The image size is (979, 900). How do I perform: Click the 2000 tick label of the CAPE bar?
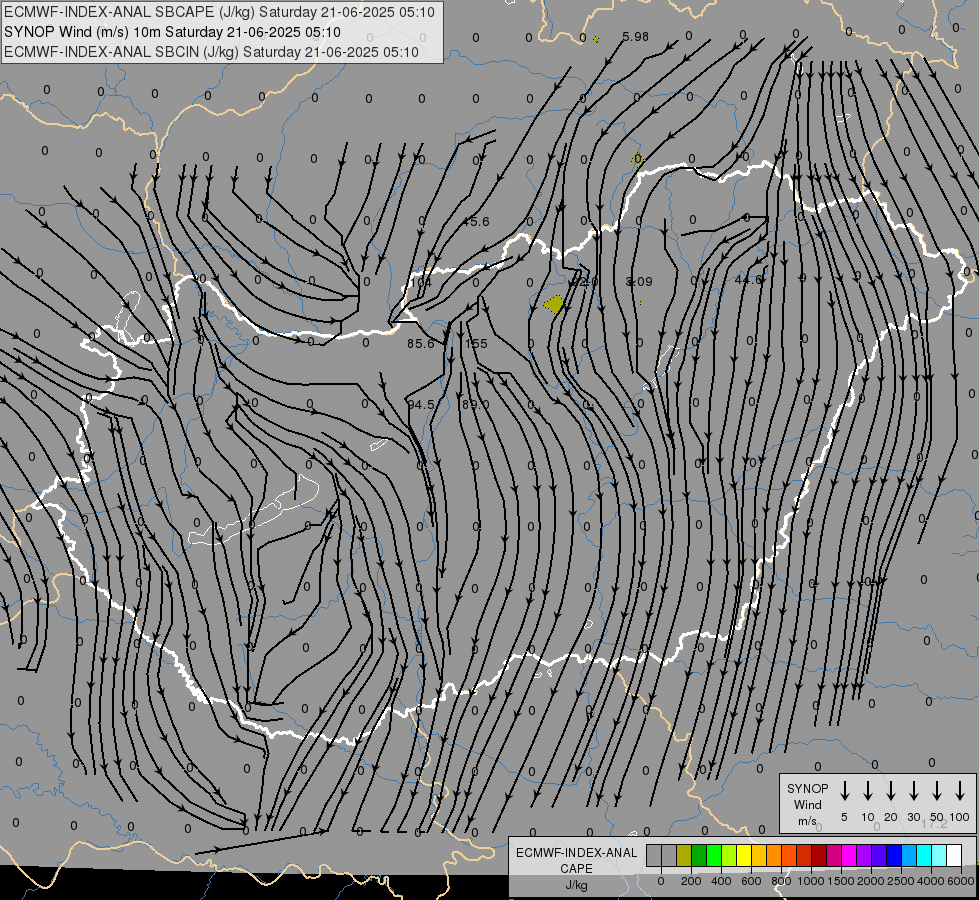pos(871,881)
